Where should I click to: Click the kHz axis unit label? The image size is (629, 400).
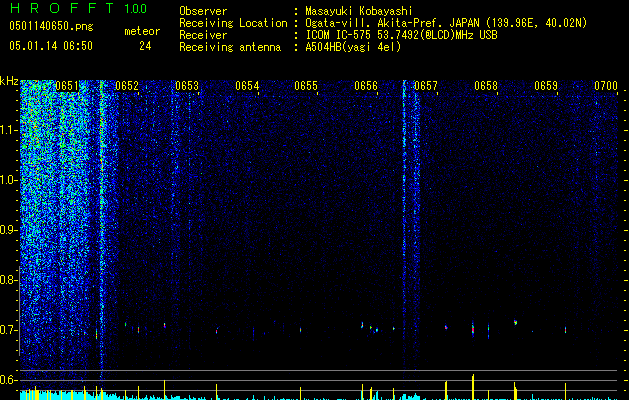pyautogui.click(x=9, y=81)
